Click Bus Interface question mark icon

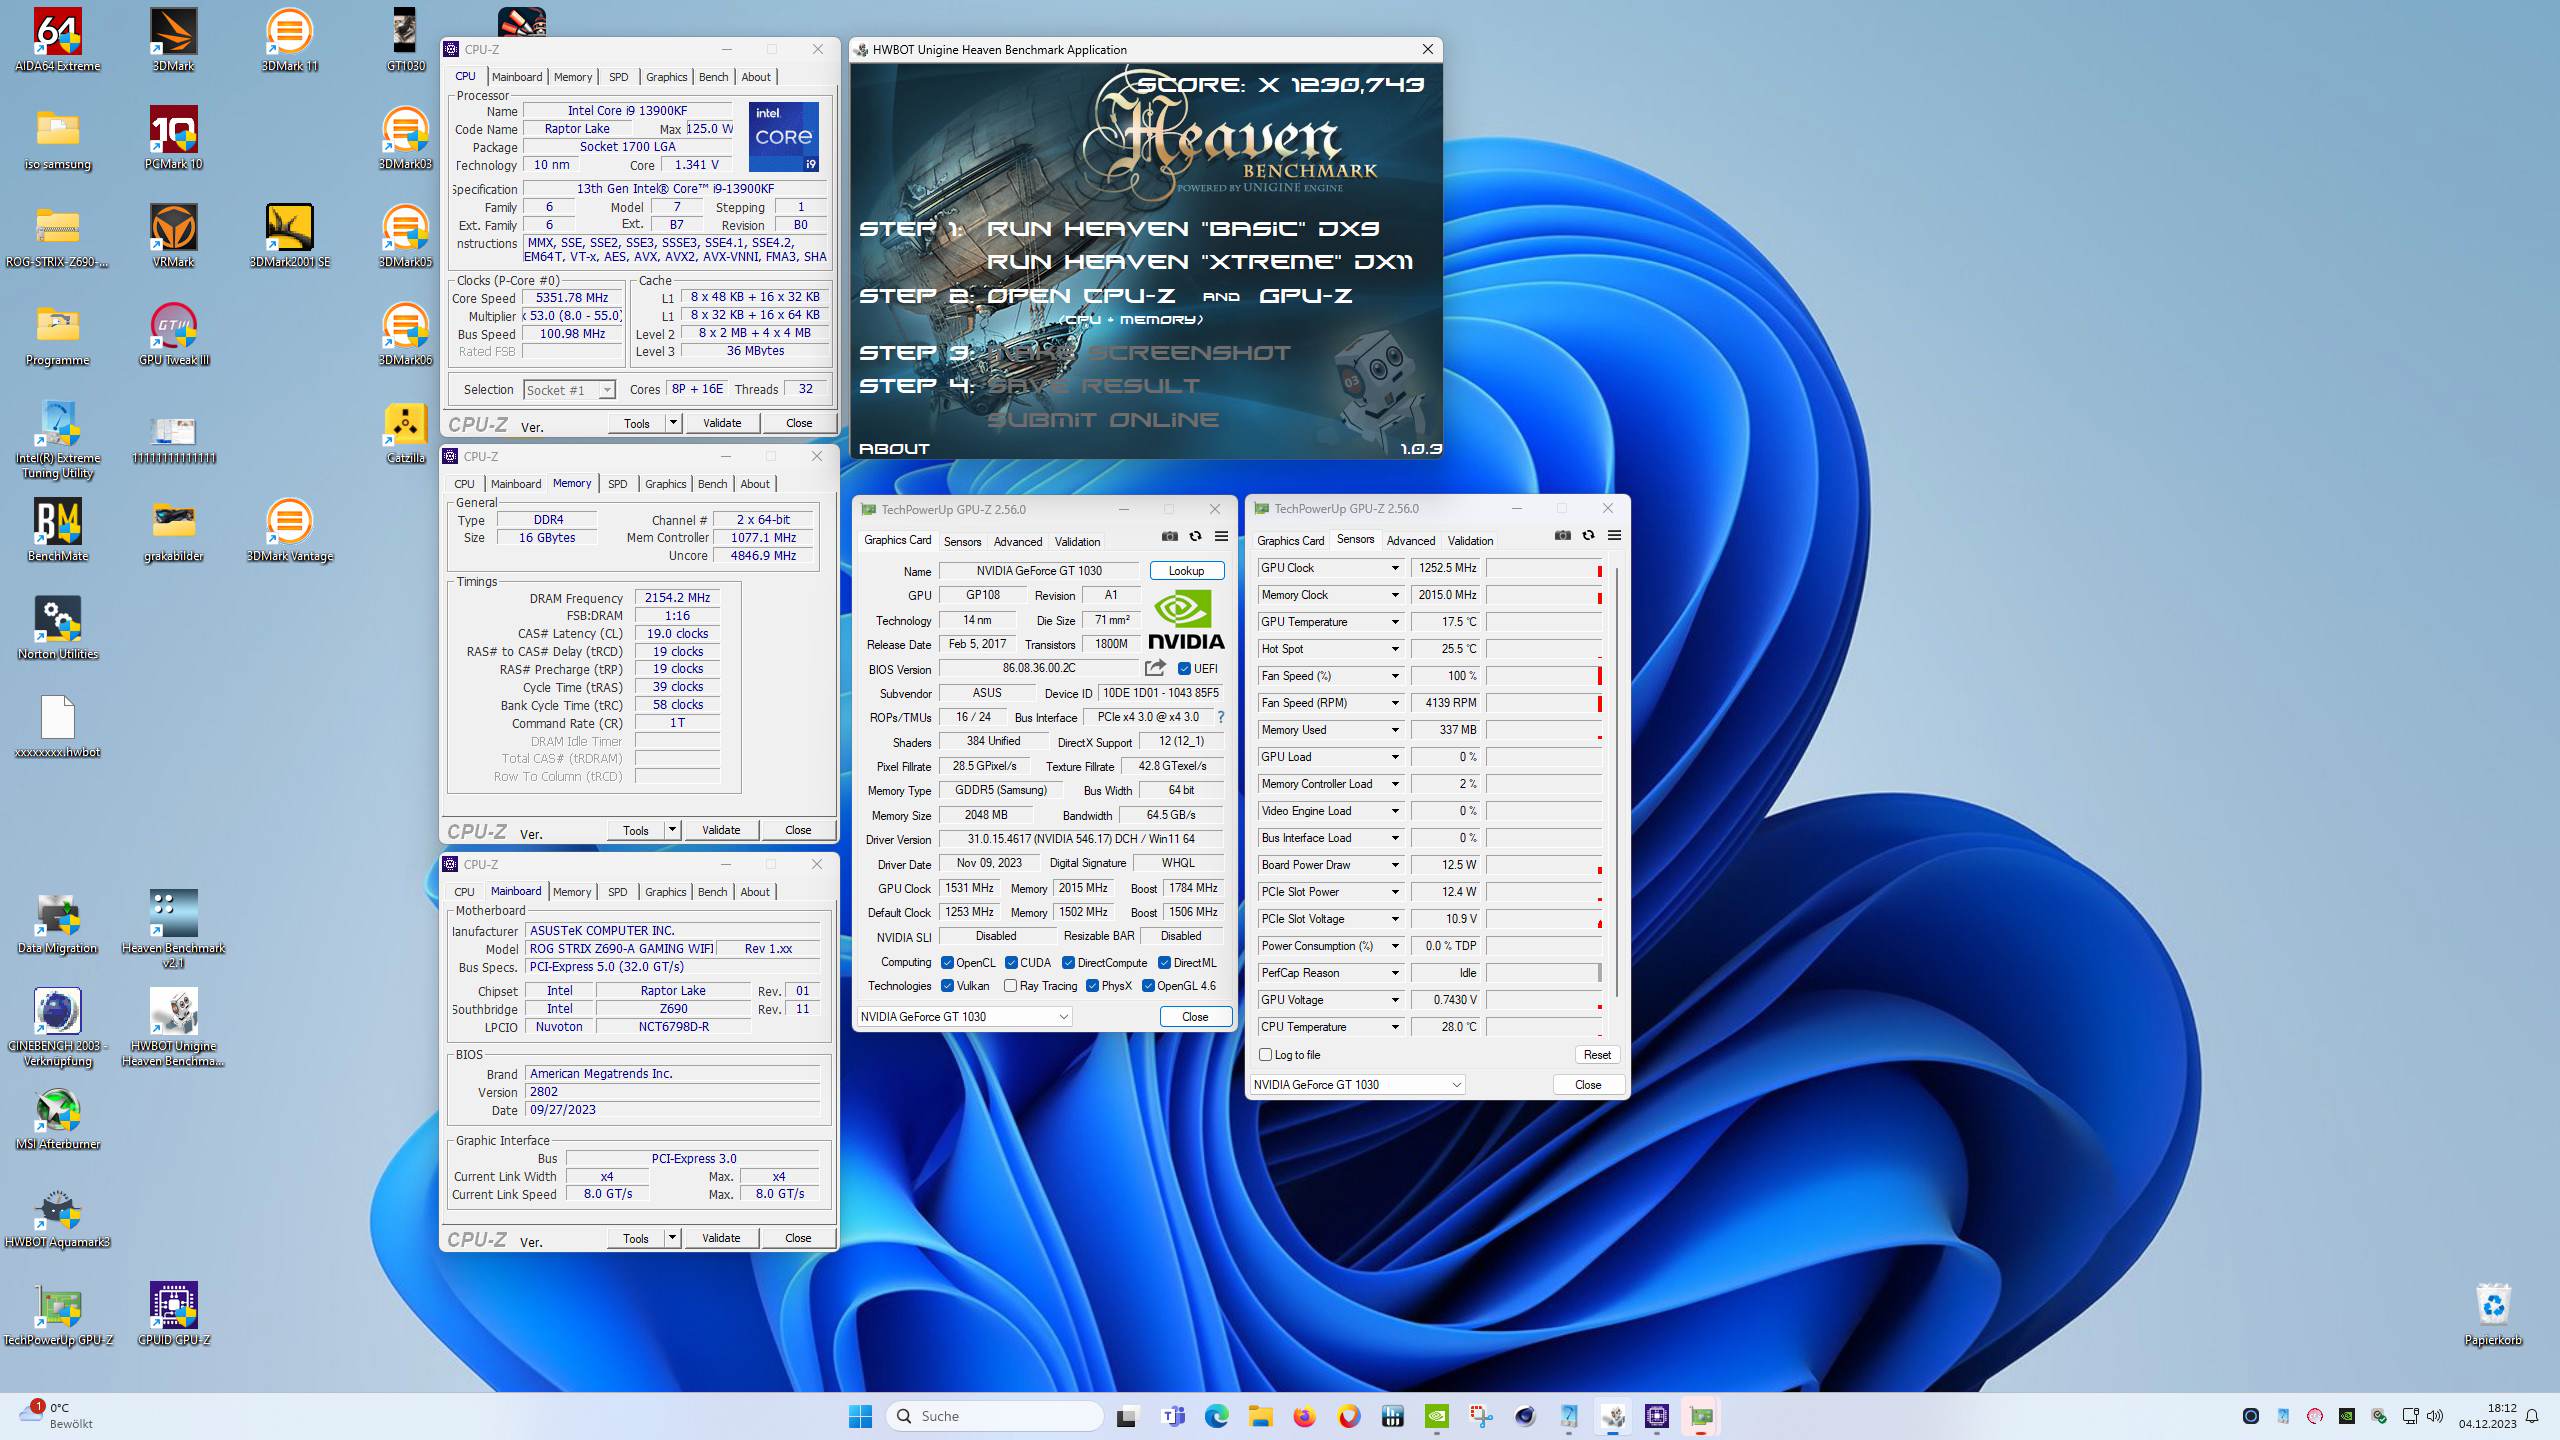click(1220, 717)
